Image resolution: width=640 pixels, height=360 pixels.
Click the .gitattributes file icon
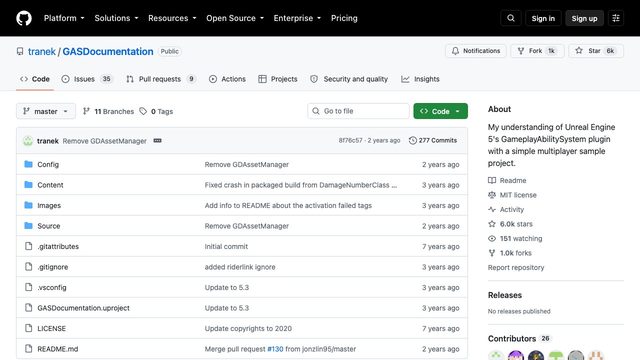point(28,246)
